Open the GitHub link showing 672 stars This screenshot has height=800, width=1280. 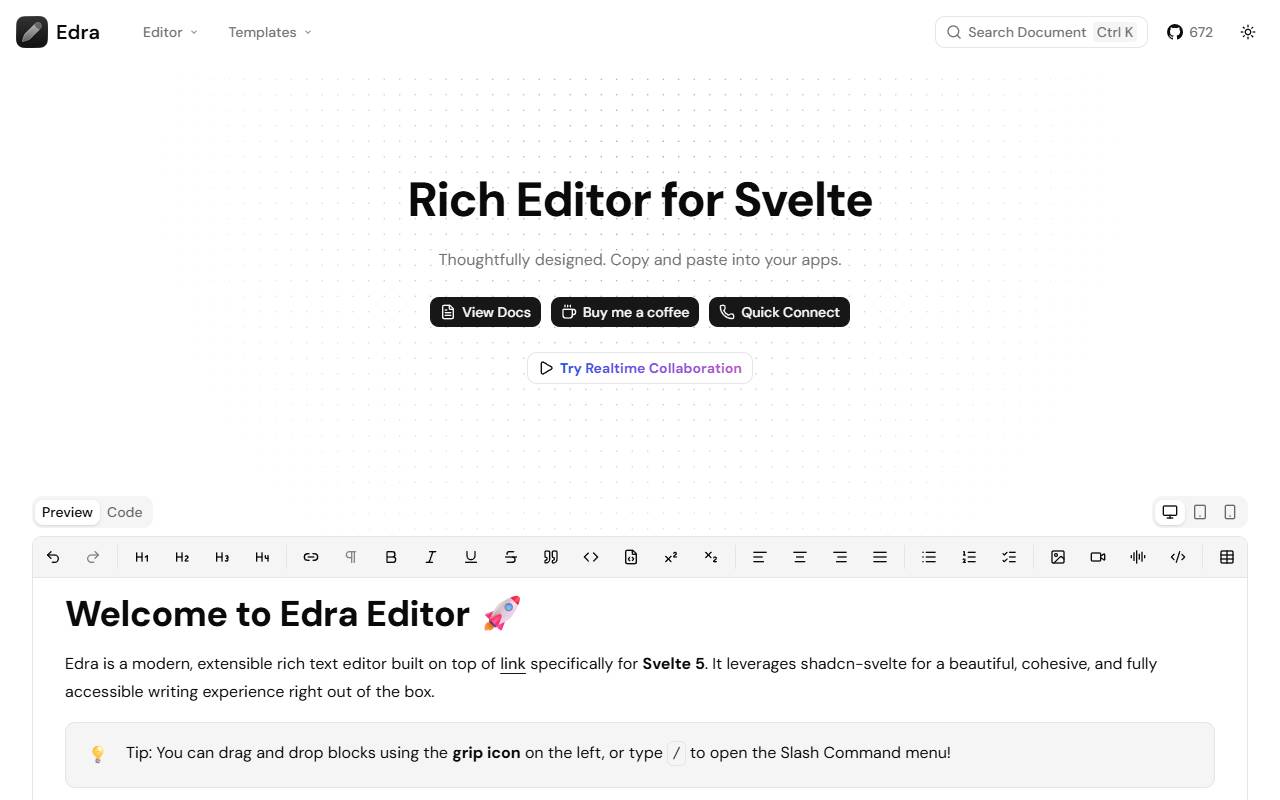pyautogui.click(x=1190, y=32)
